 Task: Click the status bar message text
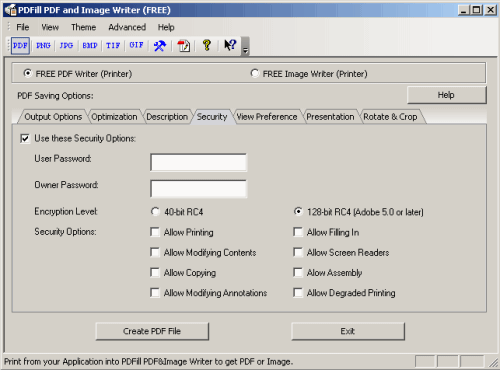coord(148,362)
